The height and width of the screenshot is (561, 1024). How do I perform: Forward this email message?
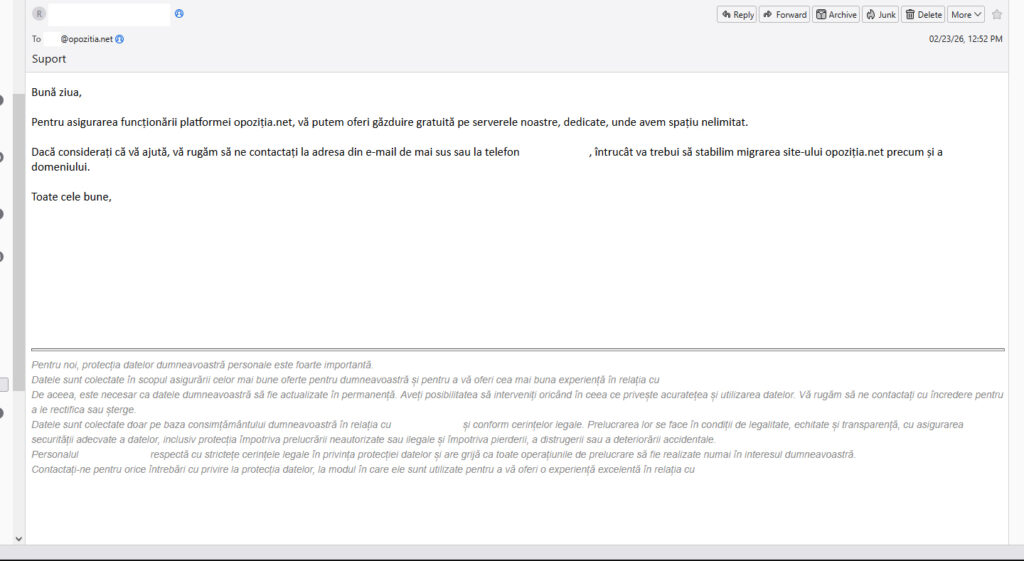point(783,15)
